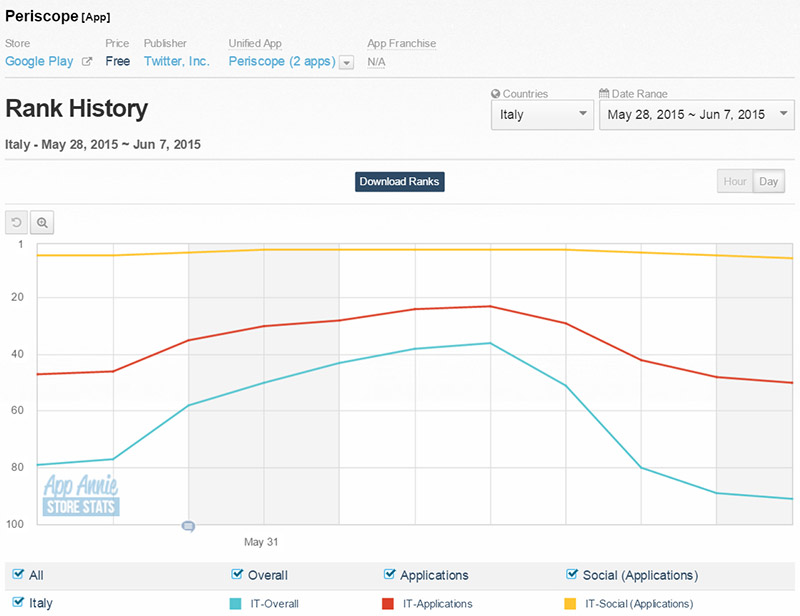Click the red IT-Applications color swatch
Viewport: 800px width, 616px height.
(x=388, y=604)
